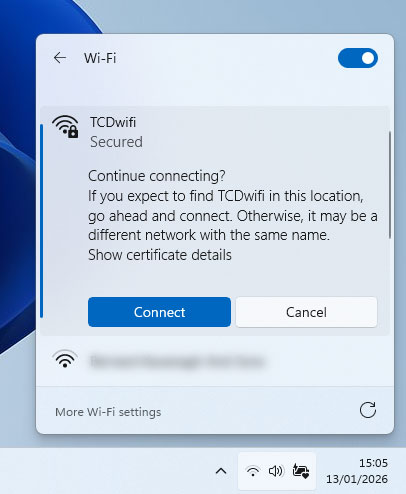Click the network list vertical scrollbar
406x494 pixels.
click(389, 185)
